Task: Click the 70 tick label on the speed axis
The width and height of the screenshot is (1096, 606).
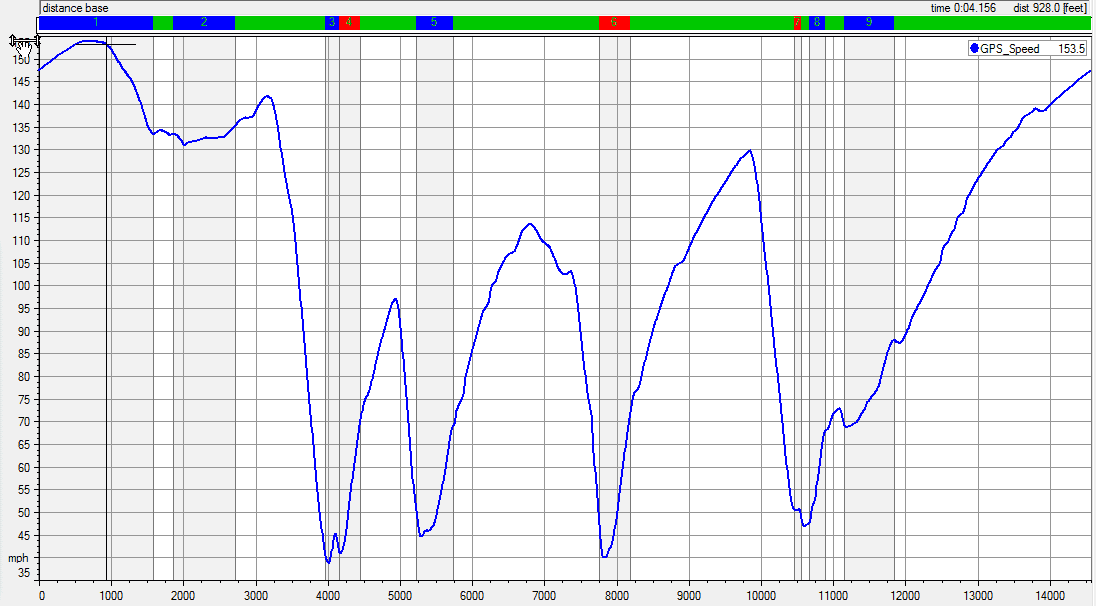Action: (x=24, y=421)
